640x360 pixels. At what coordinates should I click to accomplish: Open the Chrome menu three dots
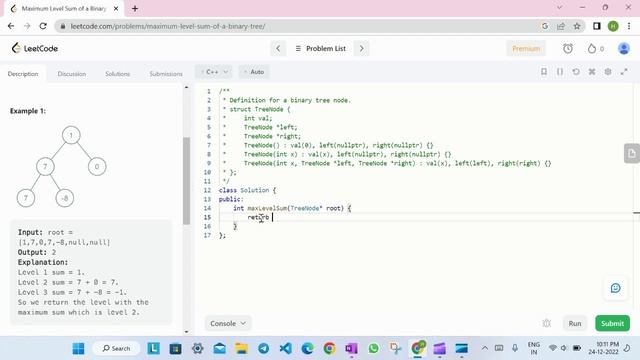629,26
